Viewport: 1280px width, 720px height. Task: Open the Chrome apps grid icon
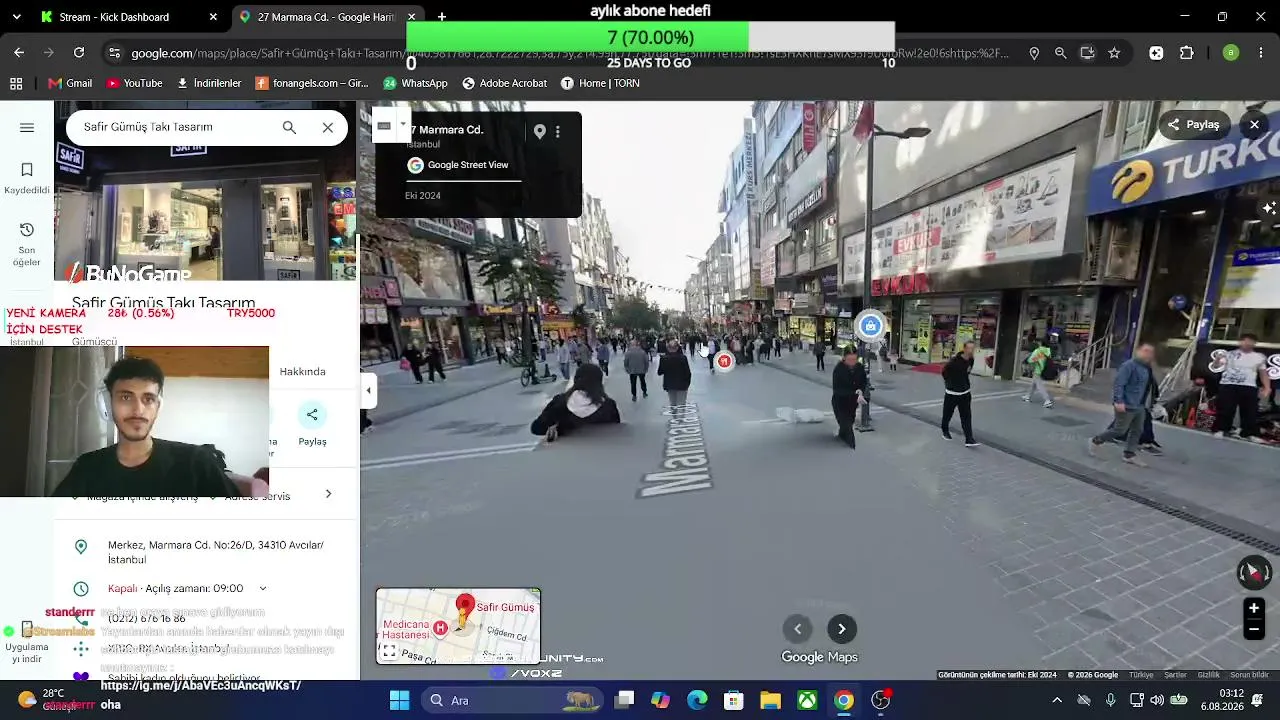click(16, 83)
